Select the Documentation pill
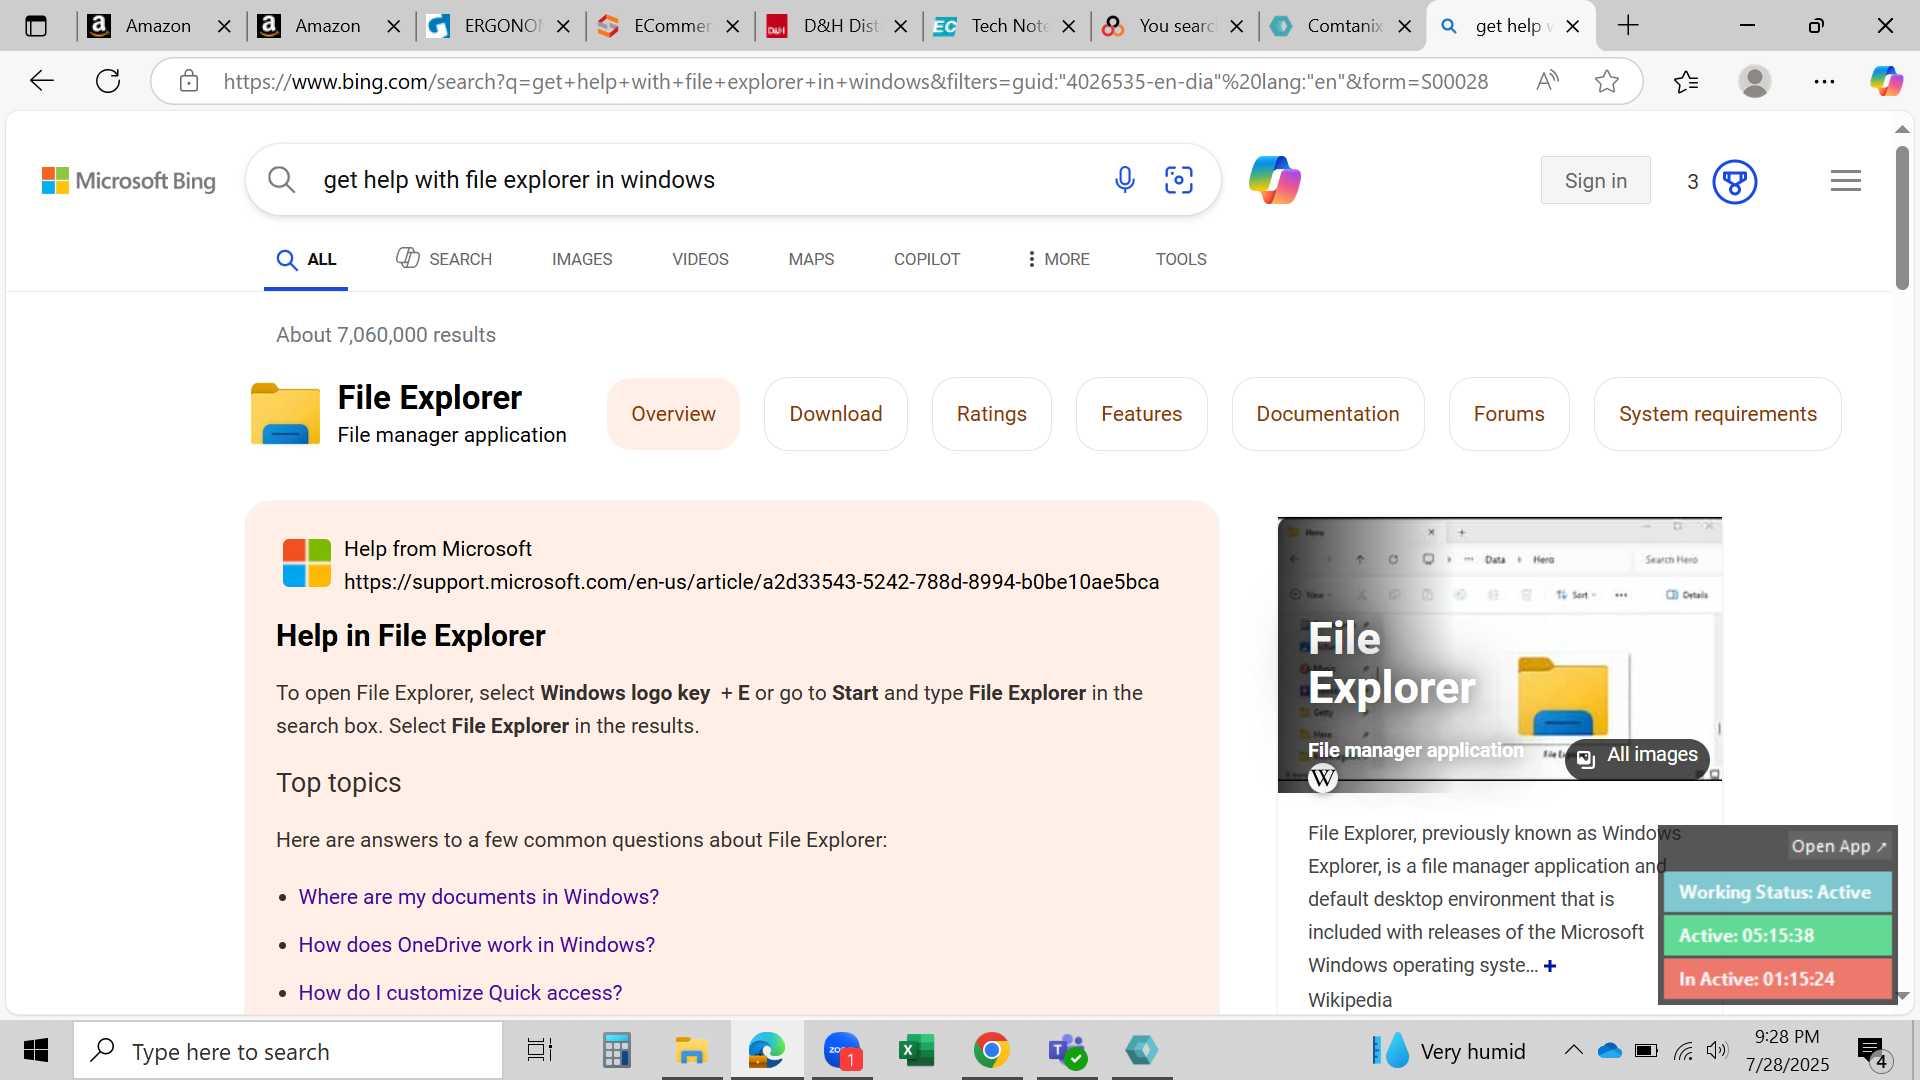The height and width of the screenshot is (1080, 1920). (1328, 414)
